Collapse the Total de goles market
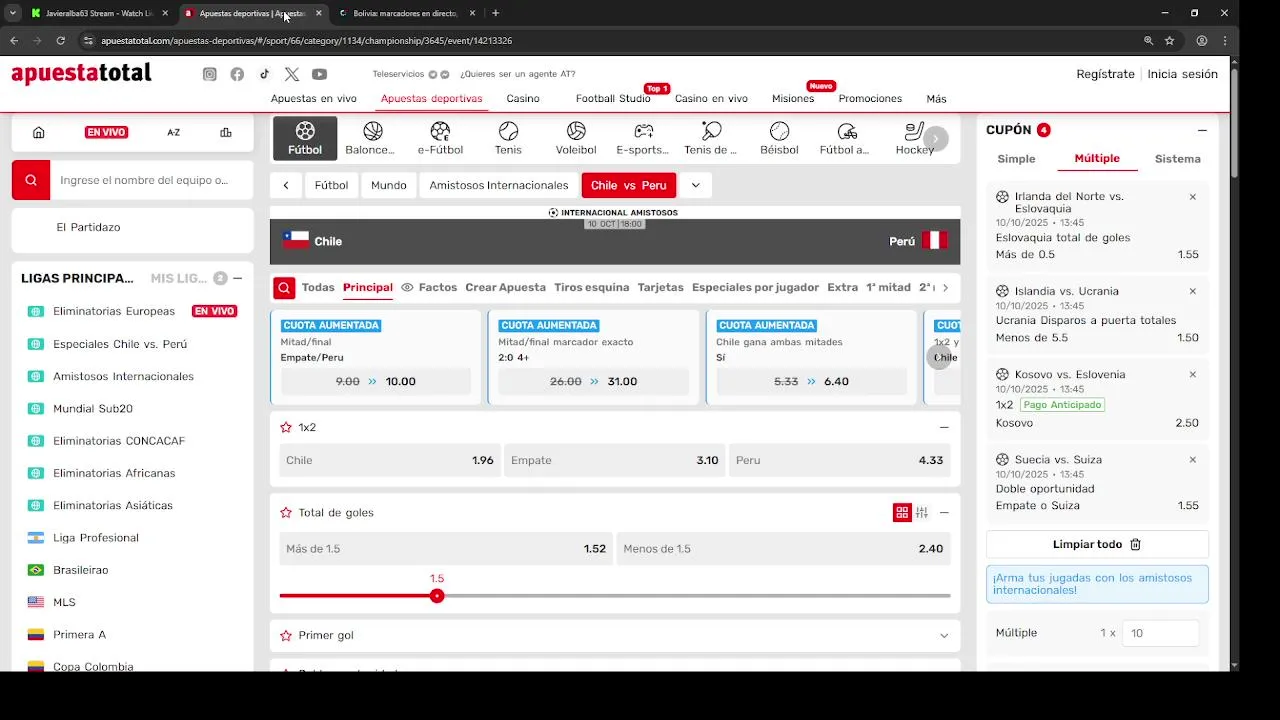 point(944,512)
